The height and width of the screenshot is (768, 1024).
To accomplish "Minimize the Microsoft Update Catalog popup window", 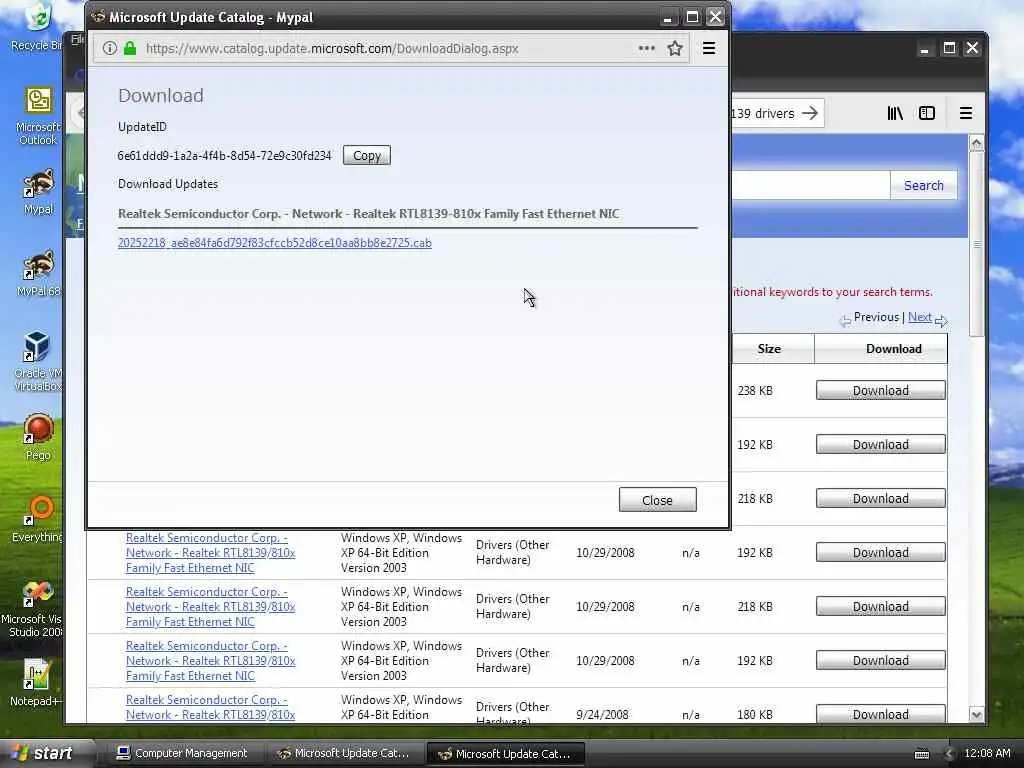I will [667, 17].
